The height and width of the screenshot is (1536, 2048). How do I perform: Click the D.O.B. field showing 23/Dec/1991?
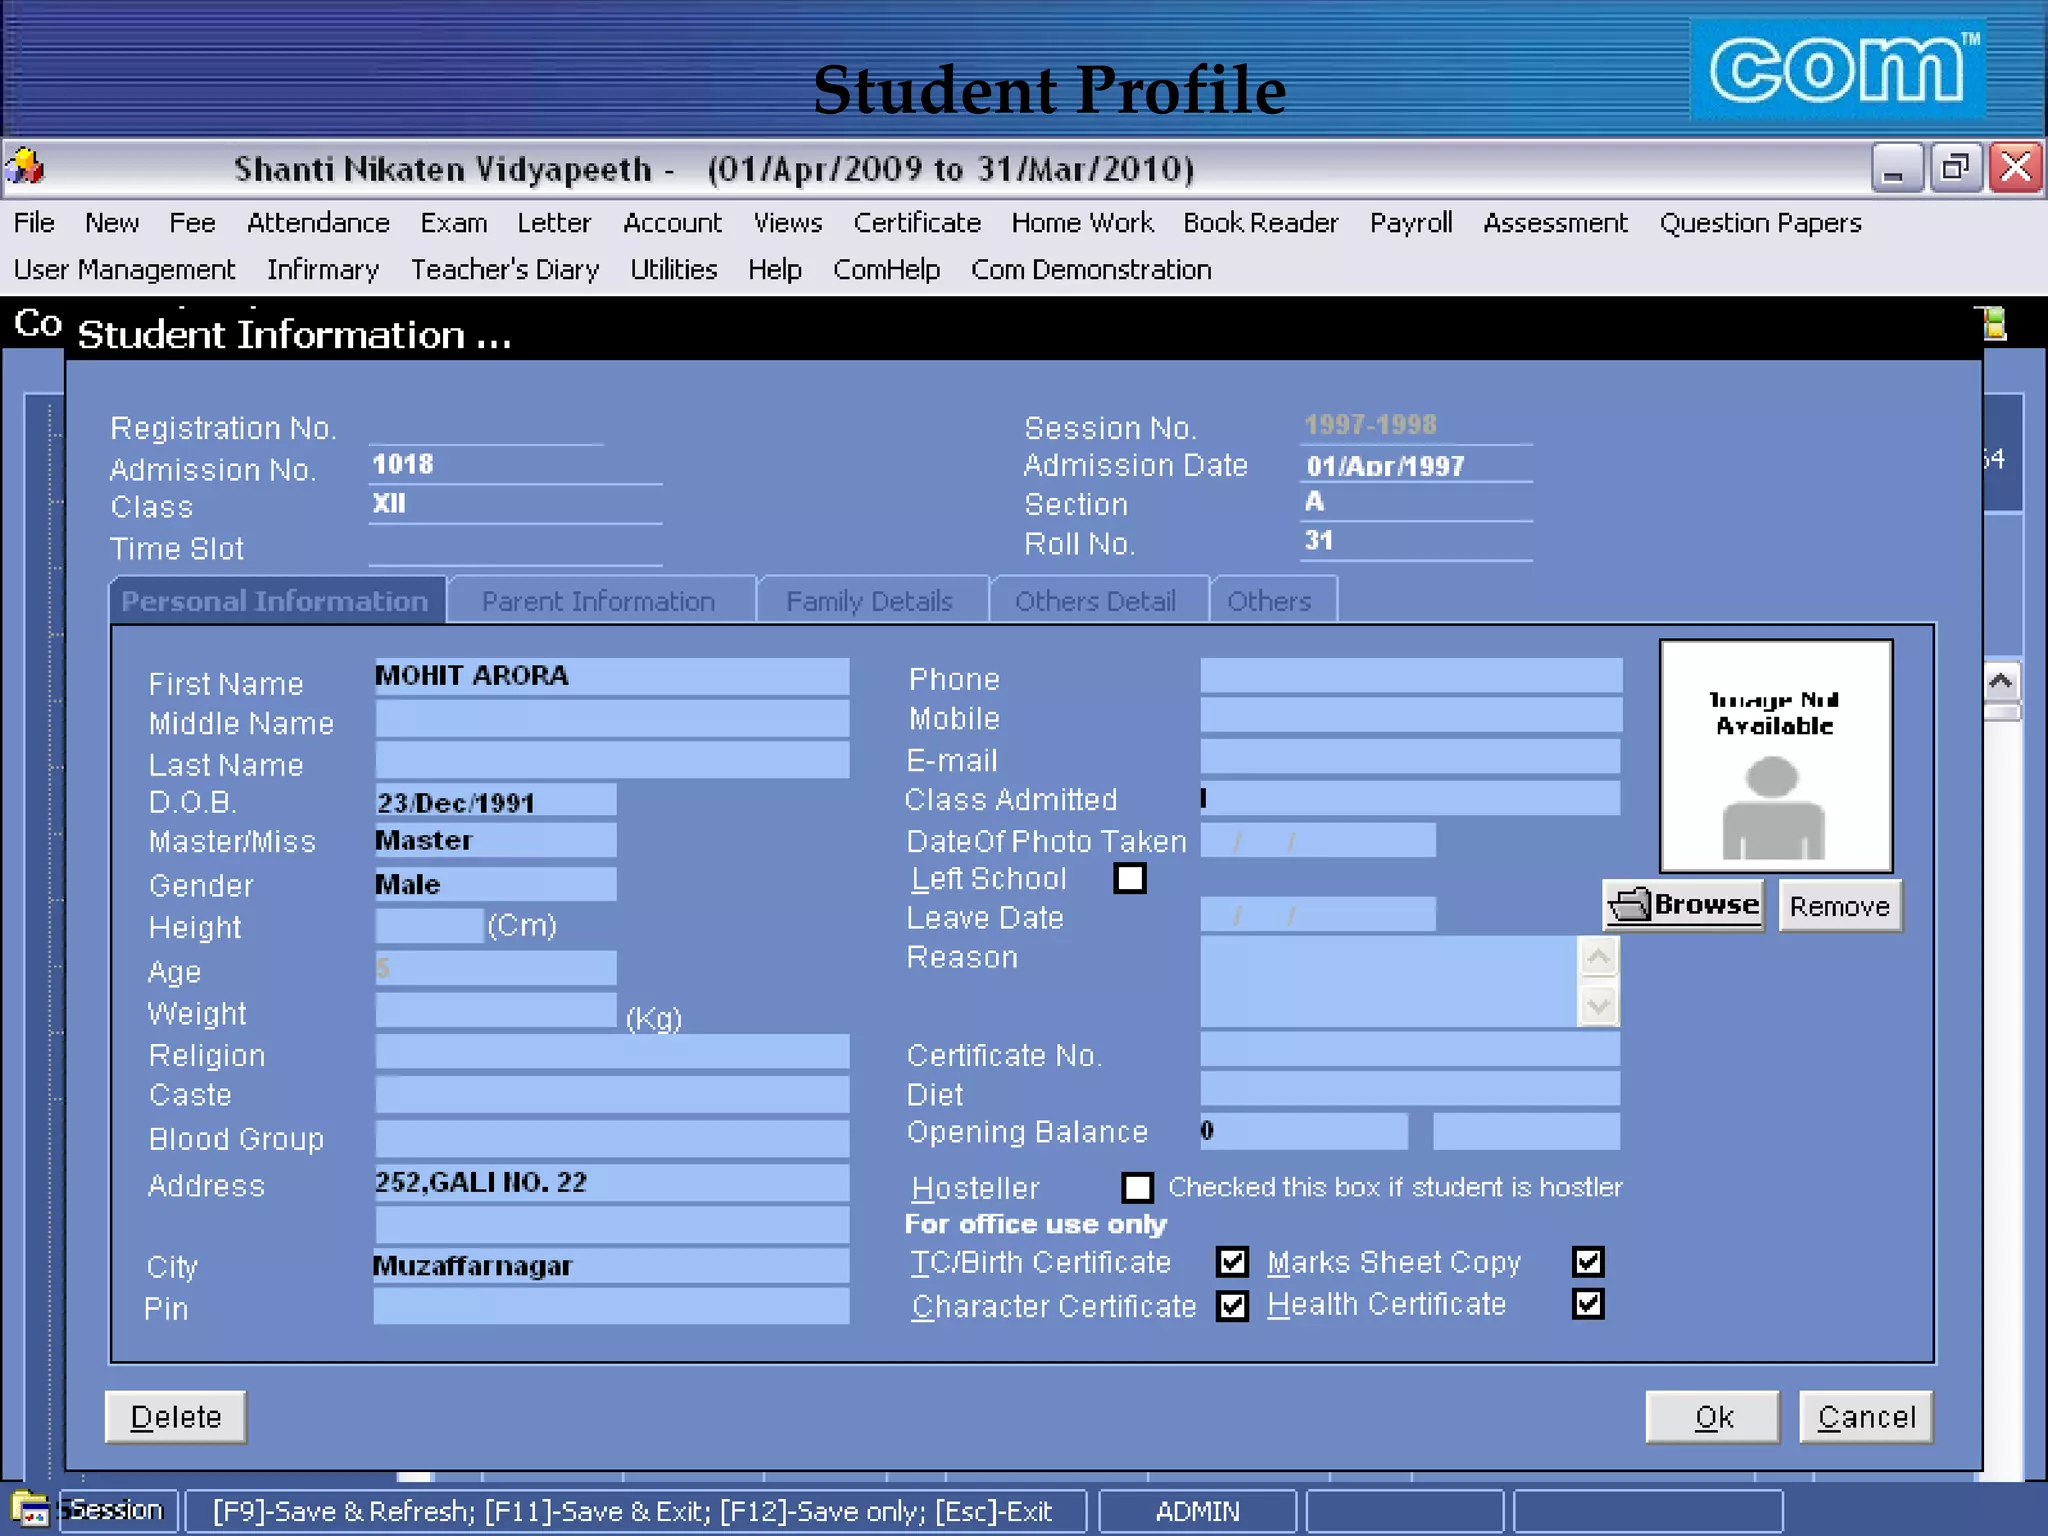coord(496,801)
